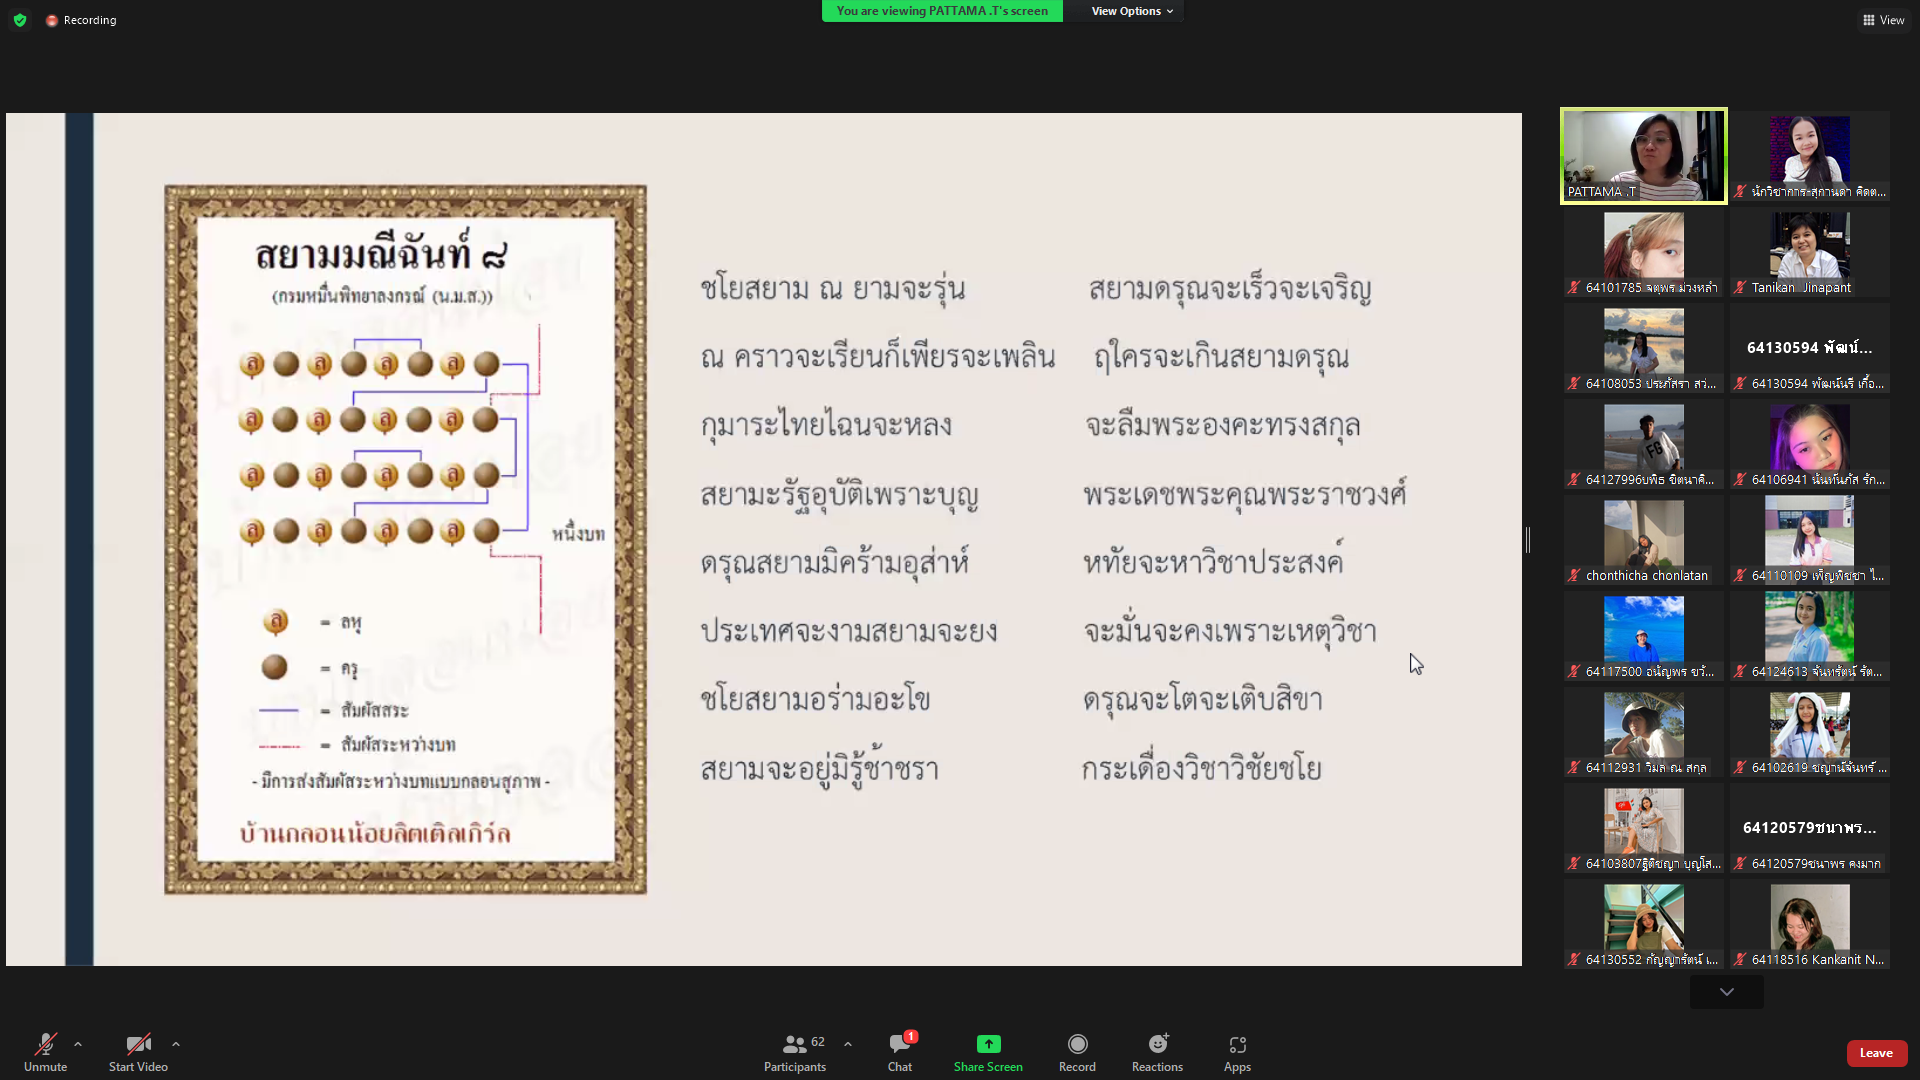Select PATTAMA .T video thumbnail

click(1643, 156)
